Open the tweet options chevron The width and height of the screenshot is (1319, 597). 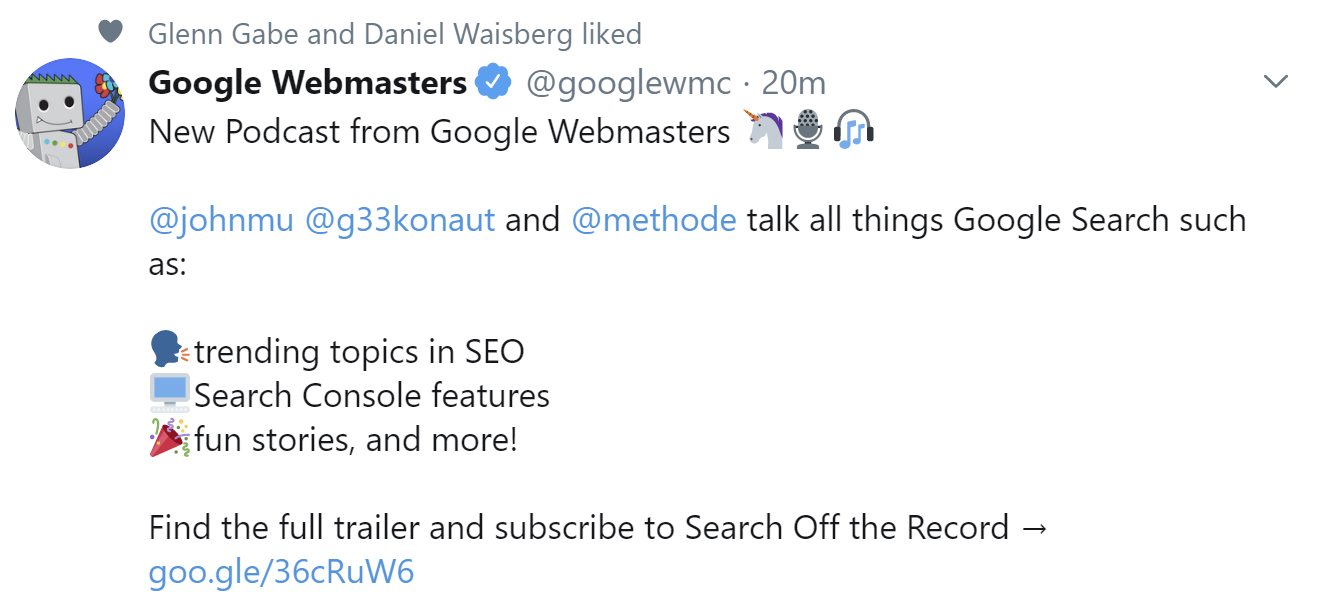[1275, 80]
